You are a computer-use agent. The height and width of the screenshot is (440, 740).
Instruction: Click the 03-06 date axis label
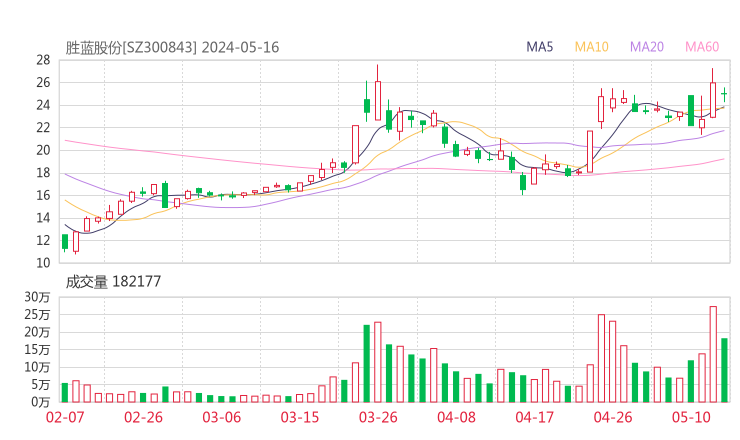[x=221, y=417]
